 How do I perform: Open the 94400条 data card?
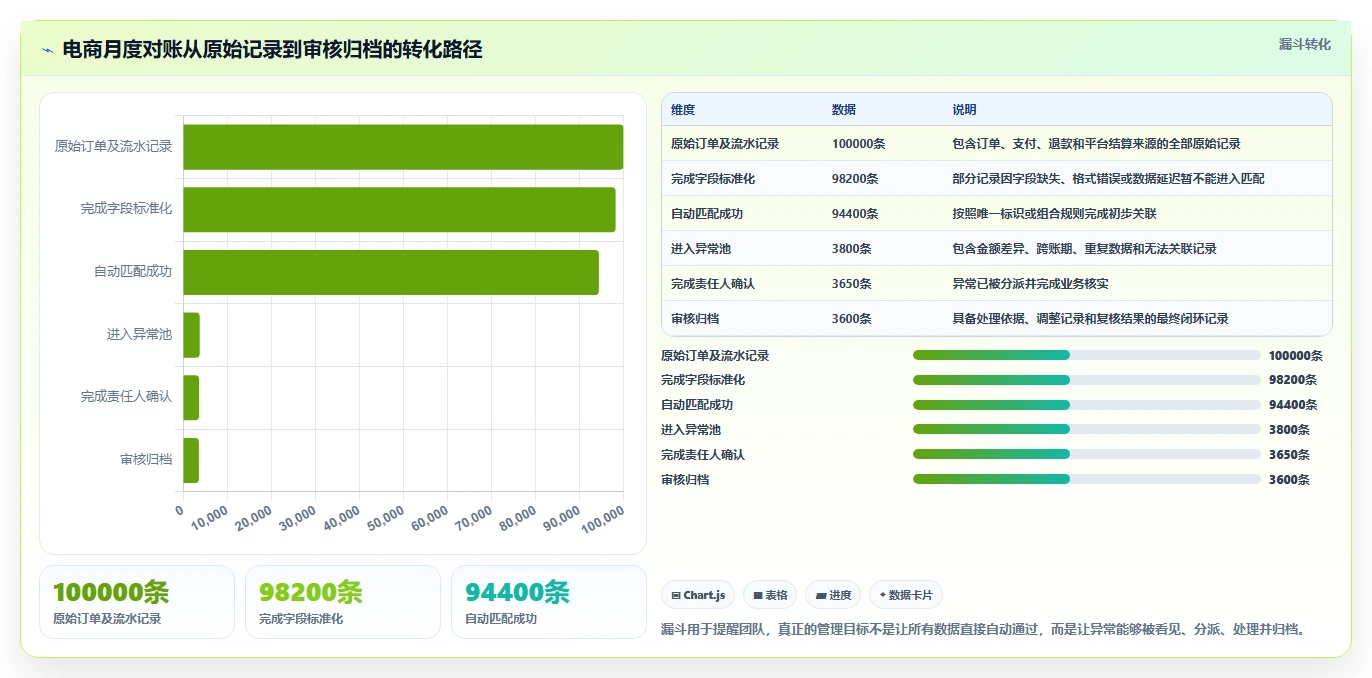(549, 602)
